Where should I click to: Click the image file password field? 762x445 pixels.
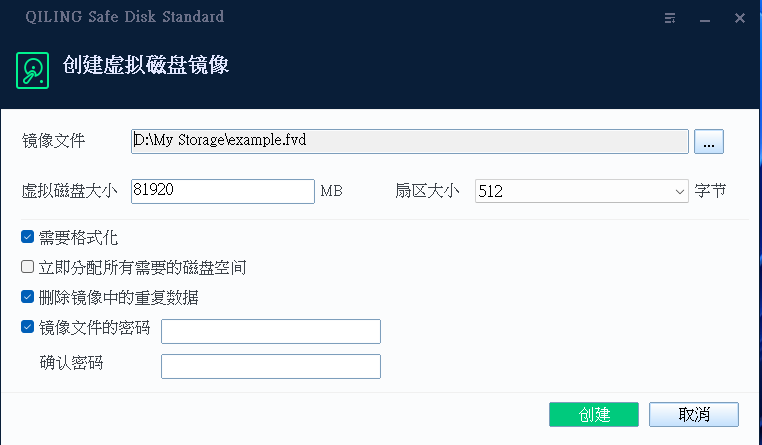point(270,332)
